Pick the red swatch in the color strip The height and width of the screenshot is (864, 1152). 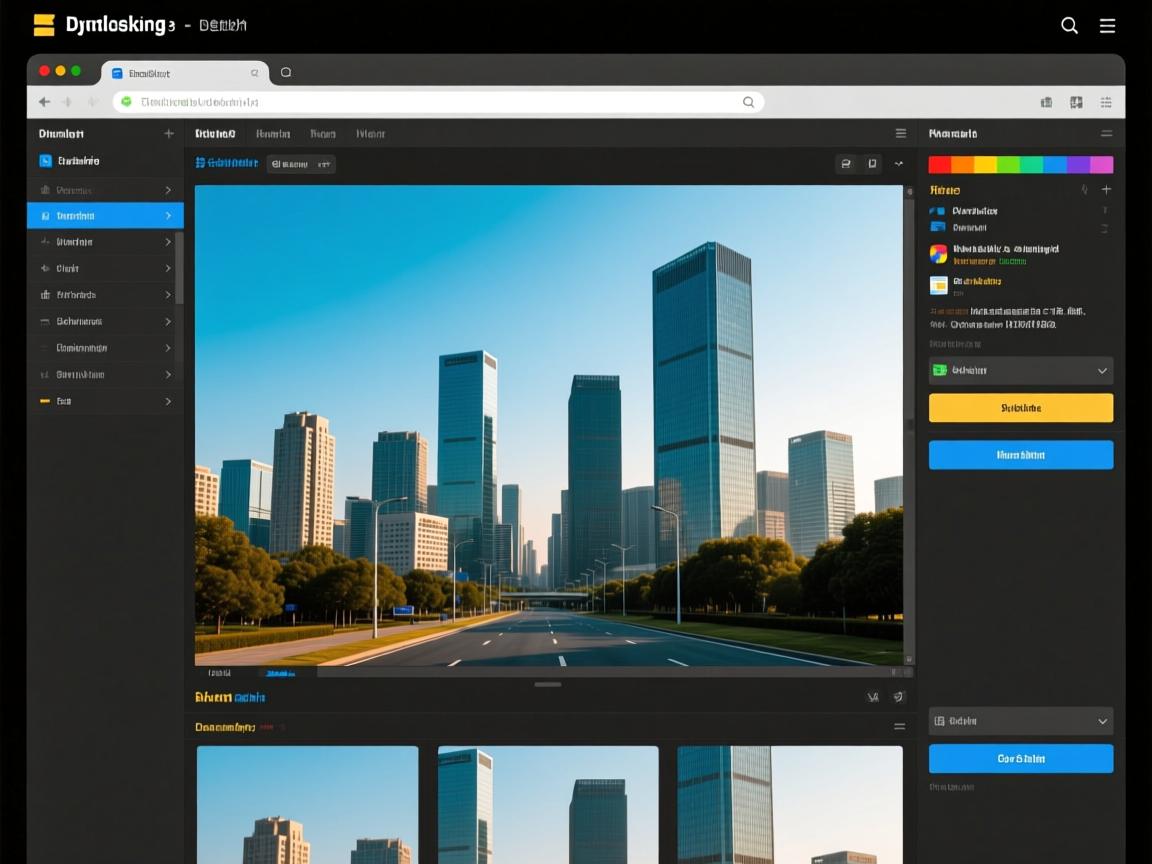pyautogui.click(x=939, y=165)
